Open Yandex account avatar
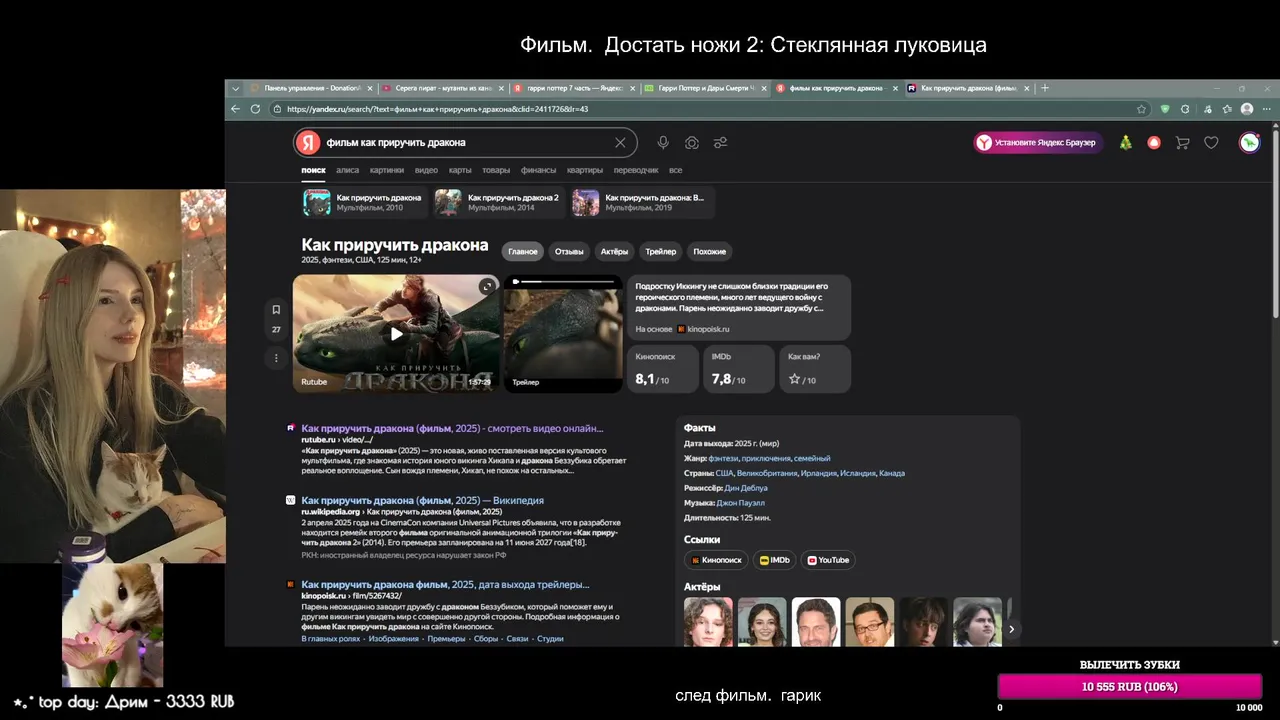 1249,143
